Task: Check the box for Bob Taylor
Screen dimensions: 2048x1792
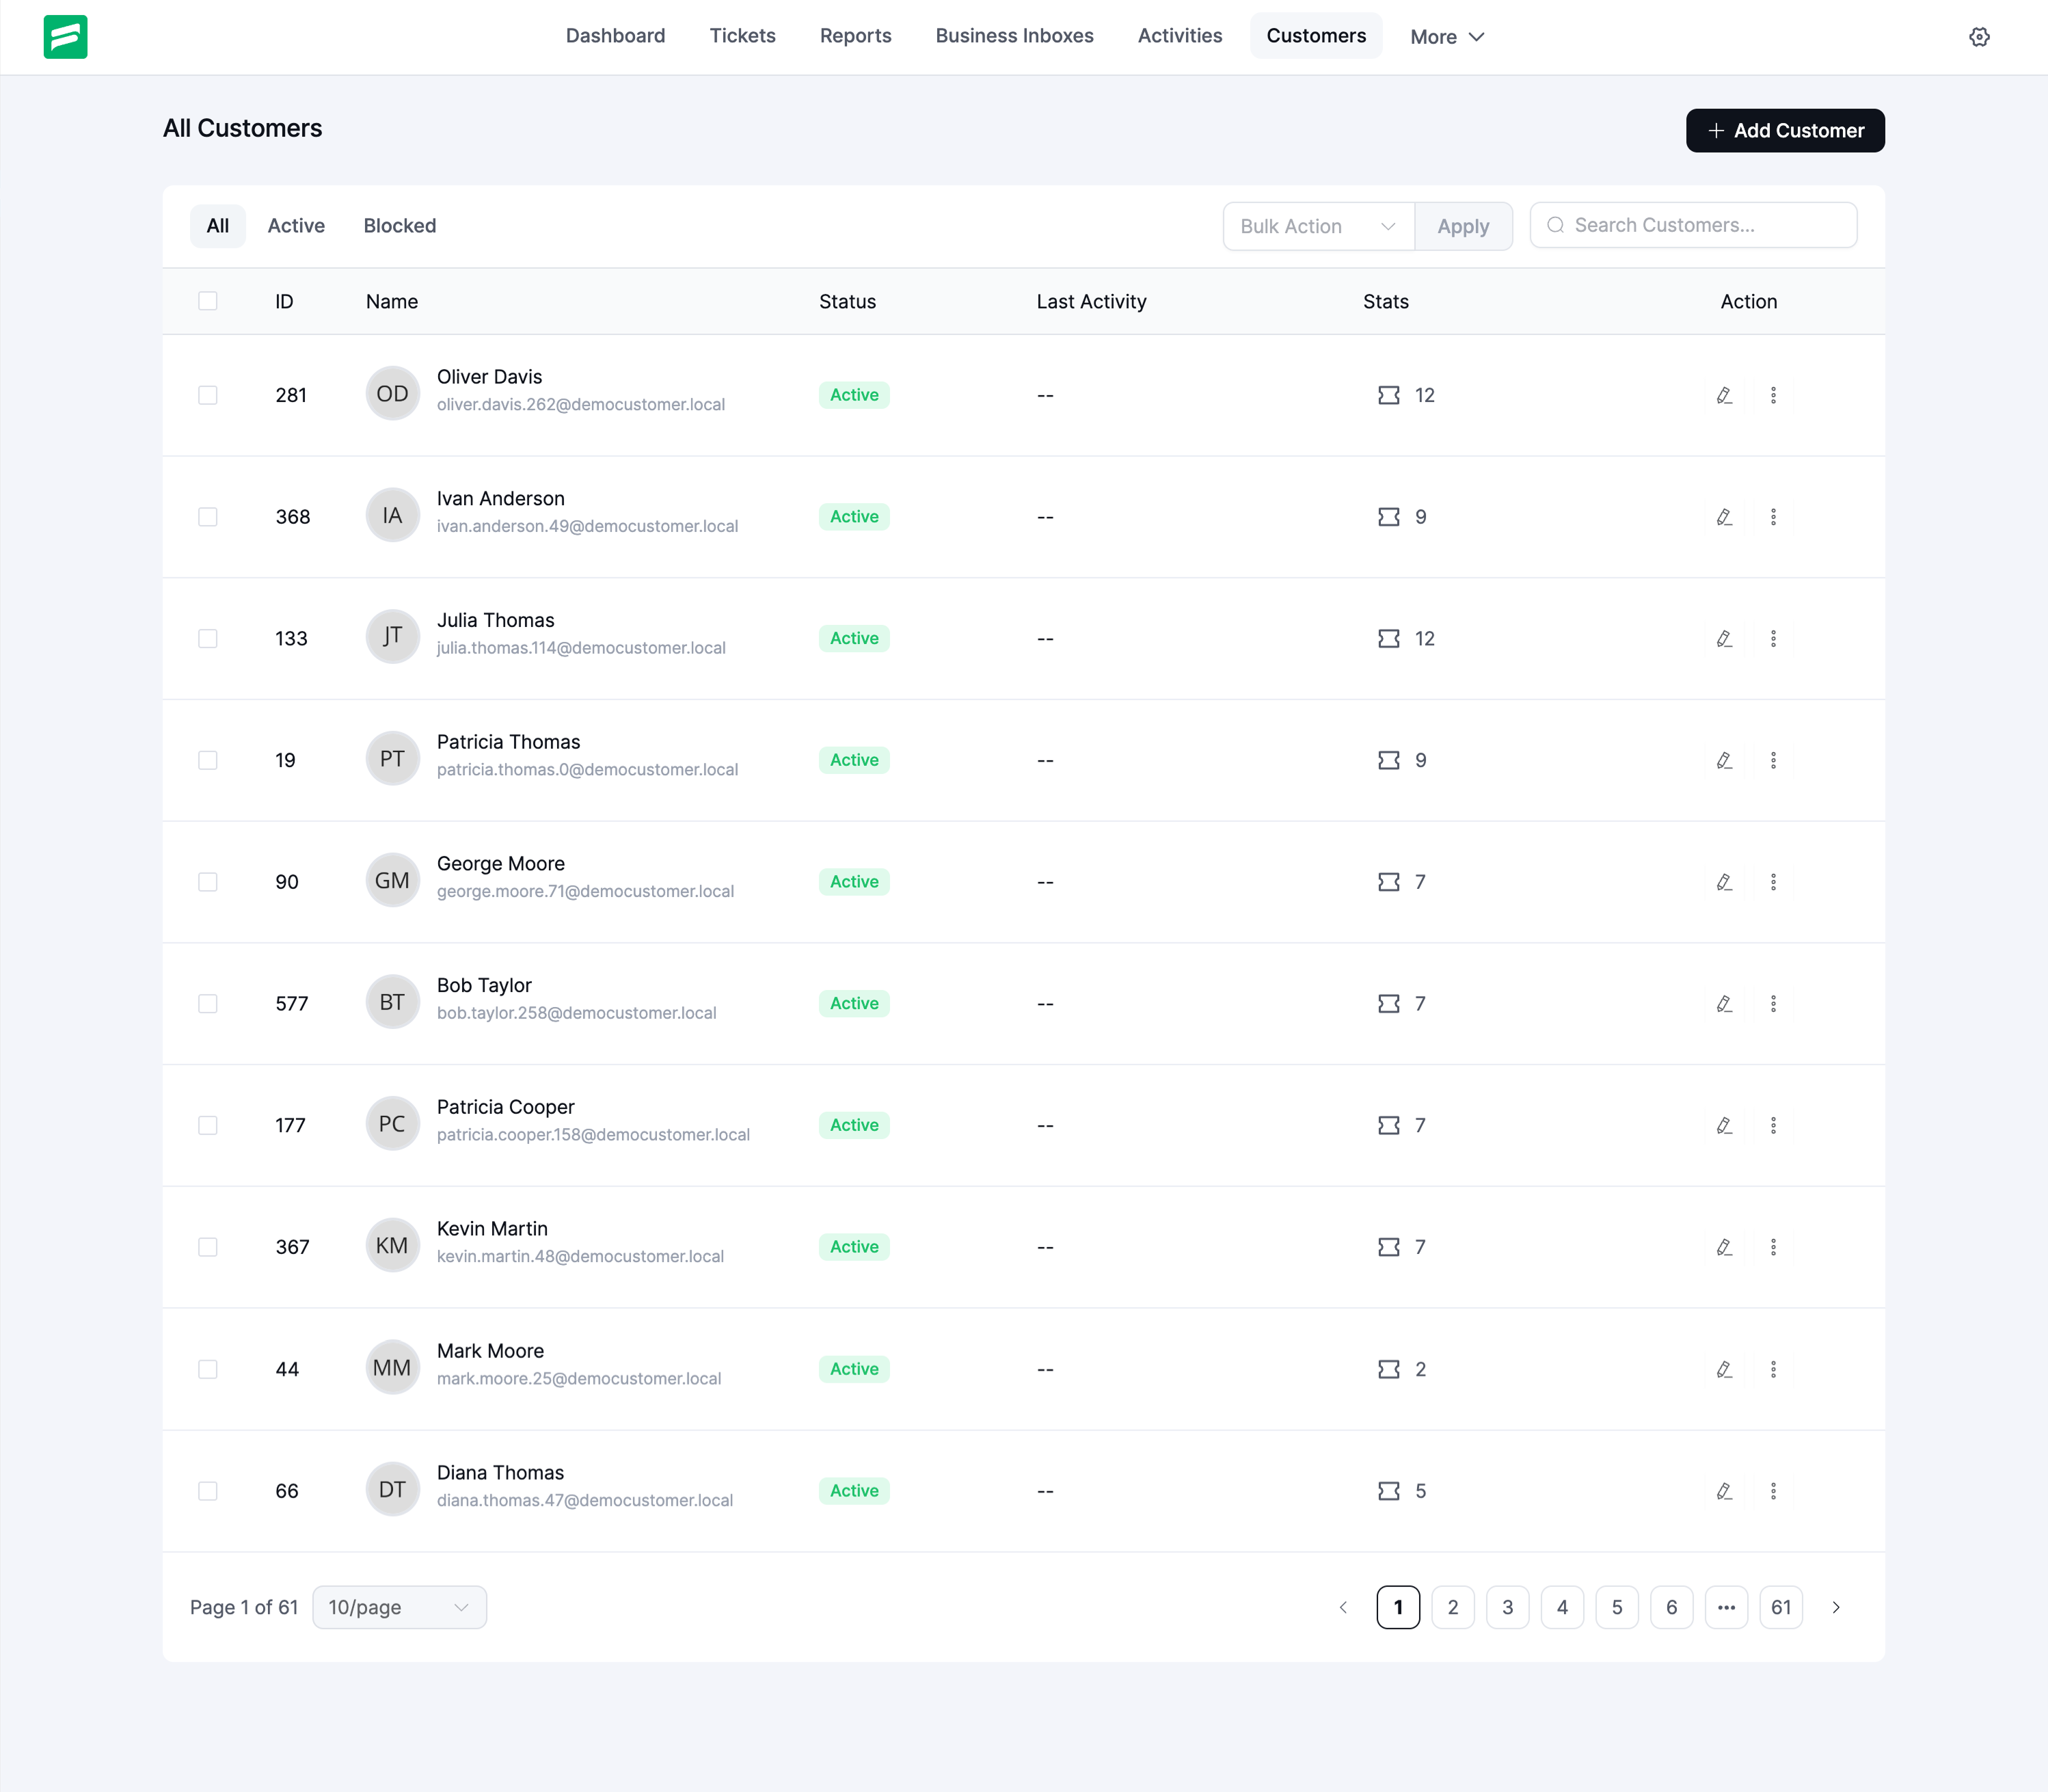Action: tap(208, 1003)
